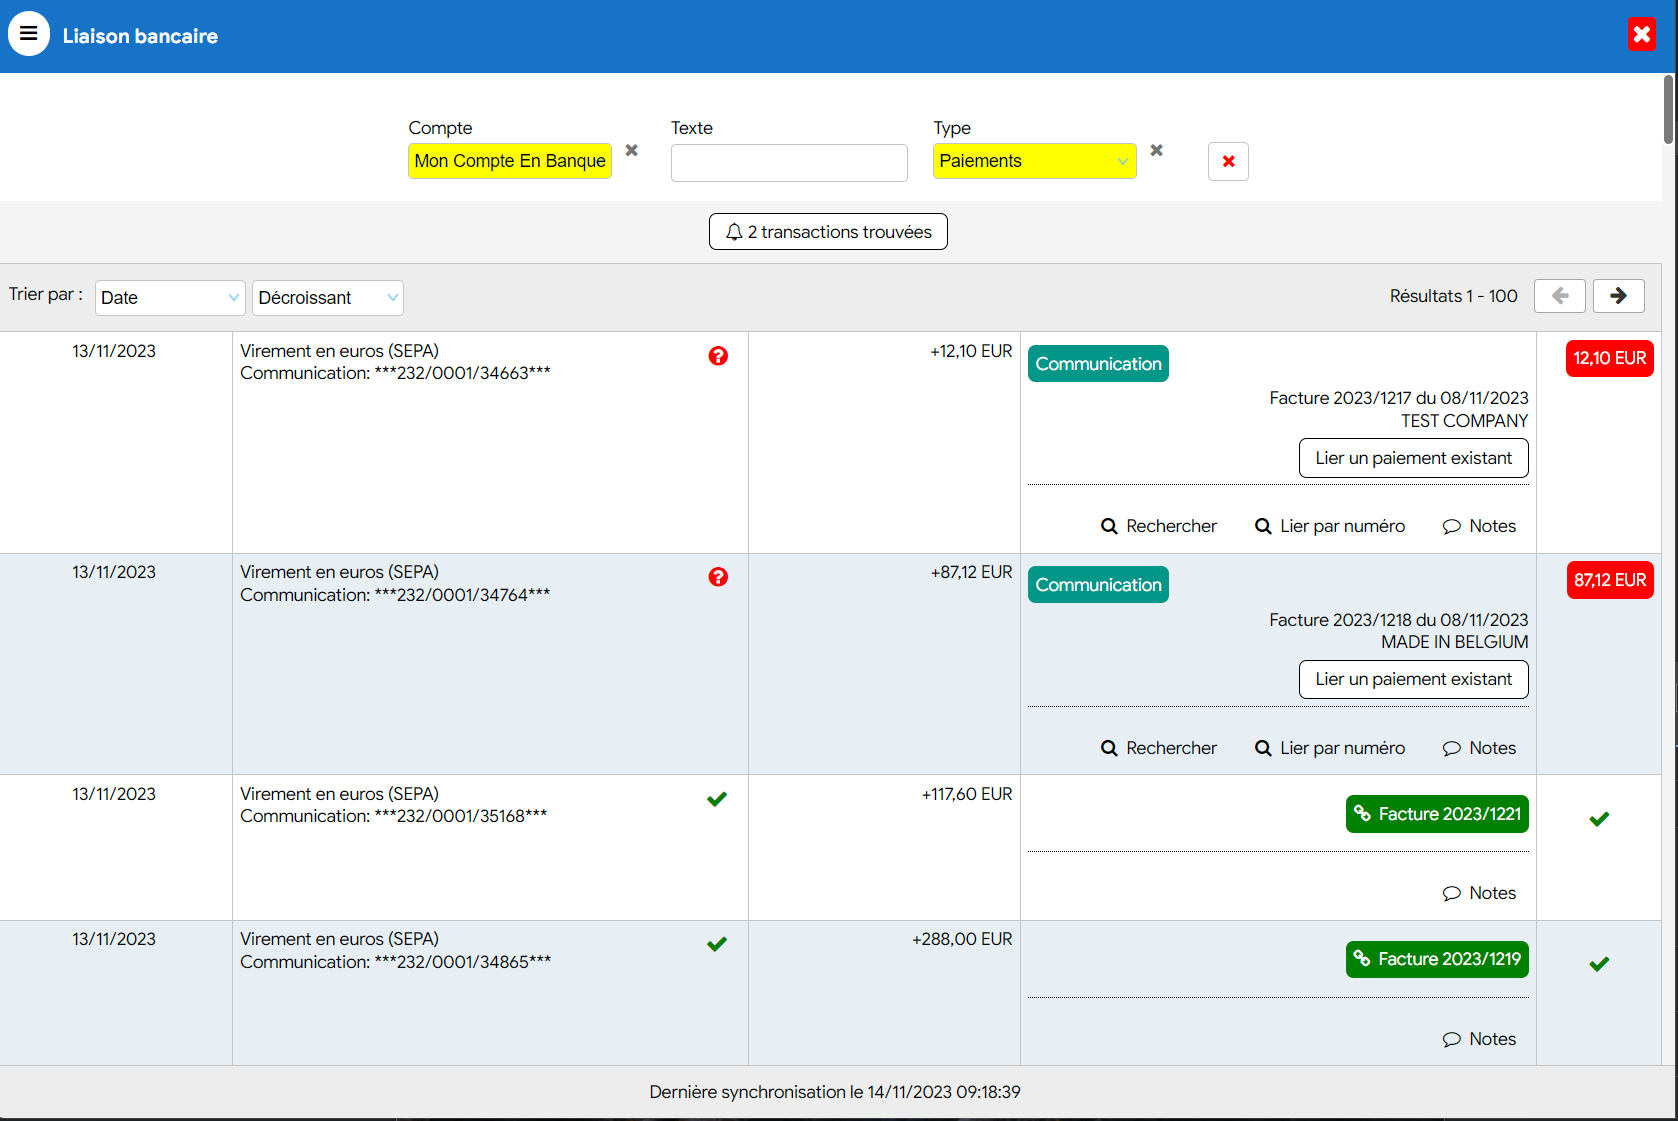
Task: Click green check beside +288,00 EUR description
Action: (717, 944)
